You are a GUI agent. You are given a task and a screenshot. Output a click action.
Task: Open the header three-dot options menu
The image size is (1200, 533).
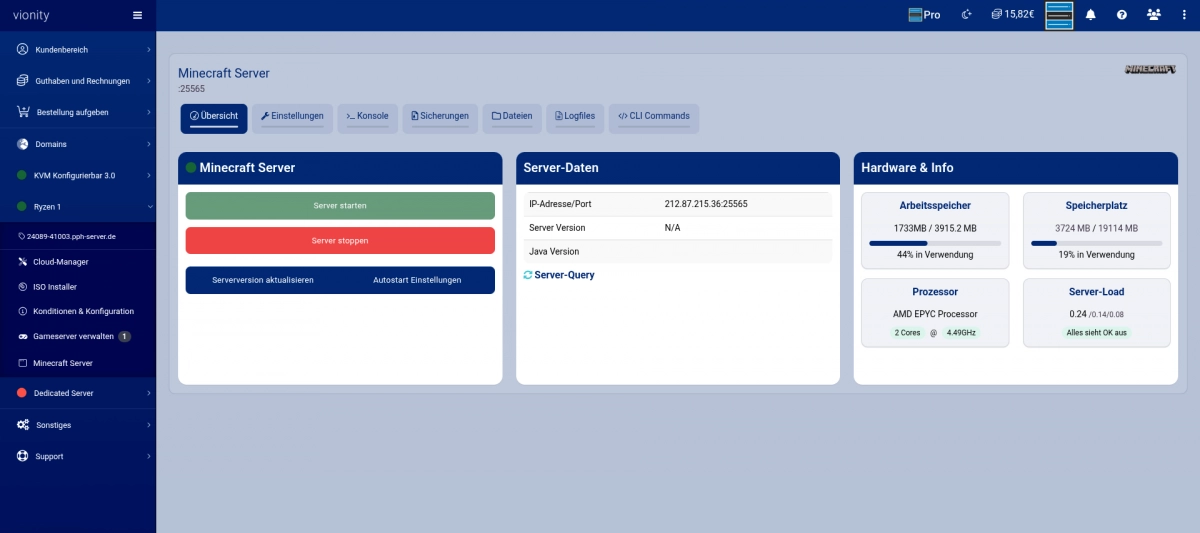1185,15
